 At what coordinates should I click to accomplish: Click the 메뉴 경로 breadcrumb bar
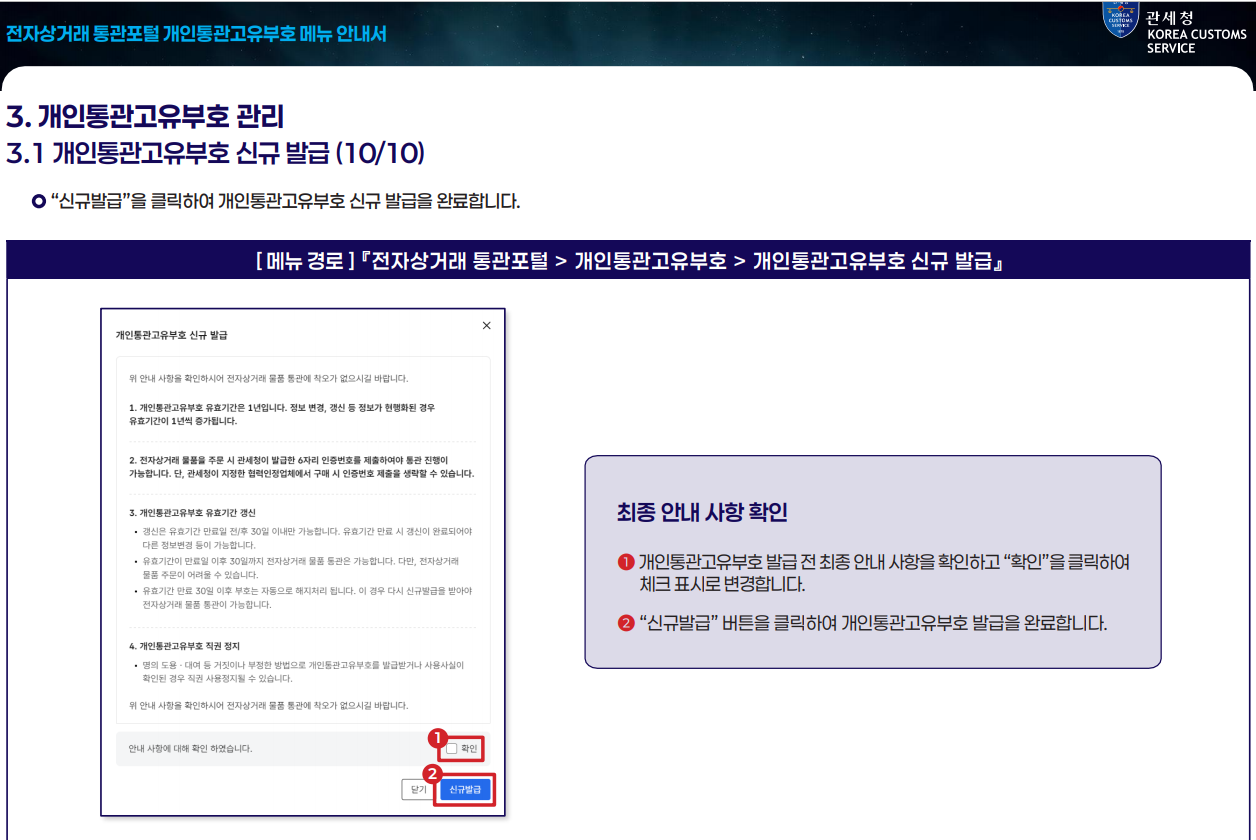[628, 261]
